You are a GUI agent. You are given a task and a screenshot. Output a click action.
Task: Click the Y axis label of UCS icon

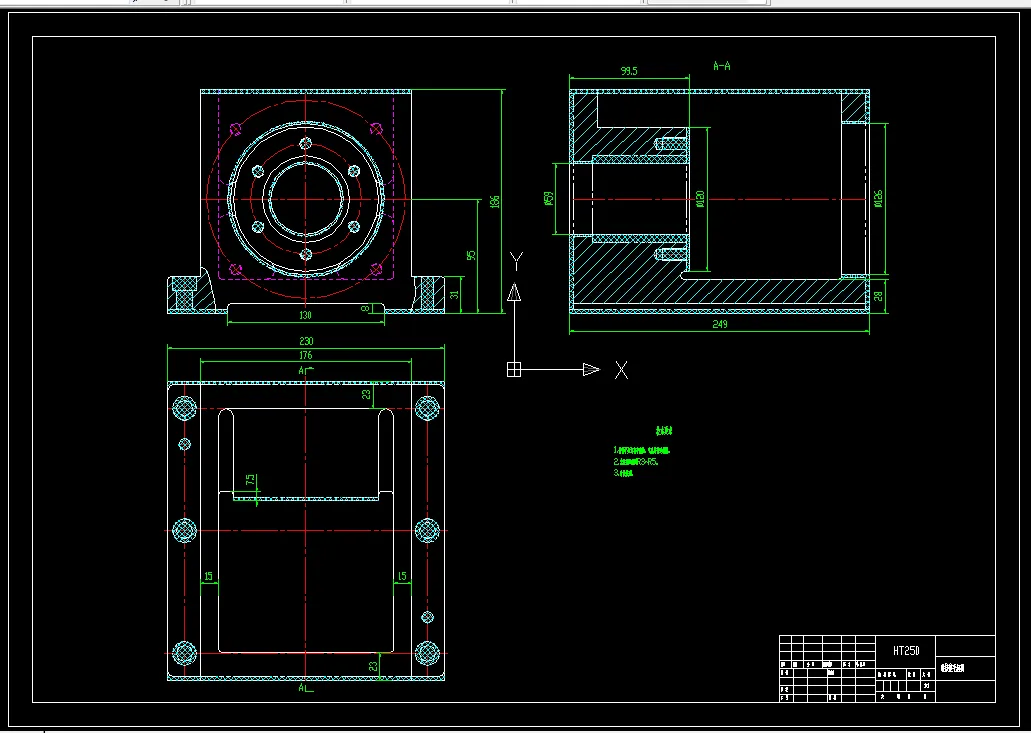(x=516, y=262)
